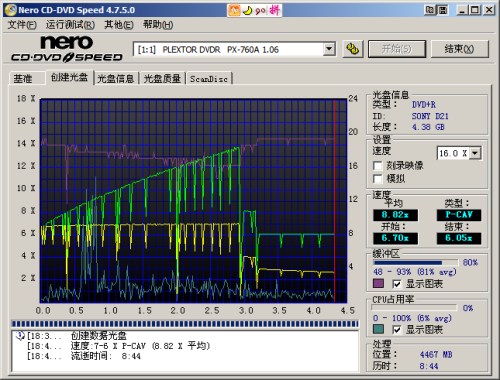Screen dimensions: 500x380
Task: Open the 其他(E) menu
Action: (119, 25)
